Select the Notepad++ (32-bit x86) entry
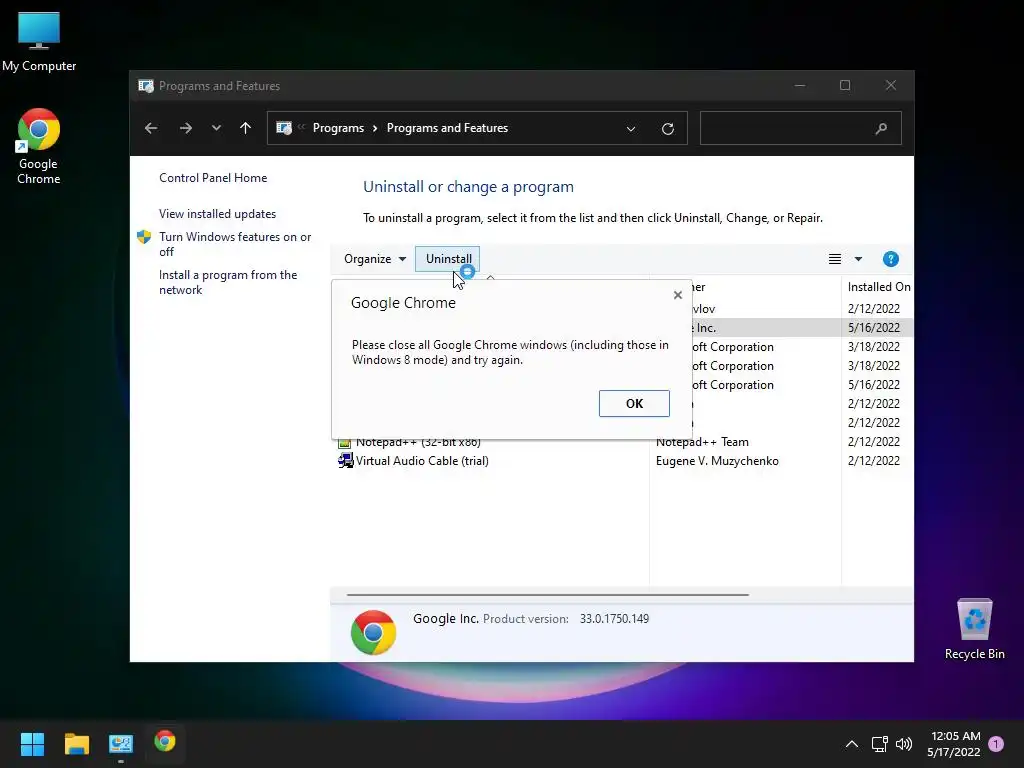Screen dimensions: 1024x768 pyautogui.click(x=418, y=443)
